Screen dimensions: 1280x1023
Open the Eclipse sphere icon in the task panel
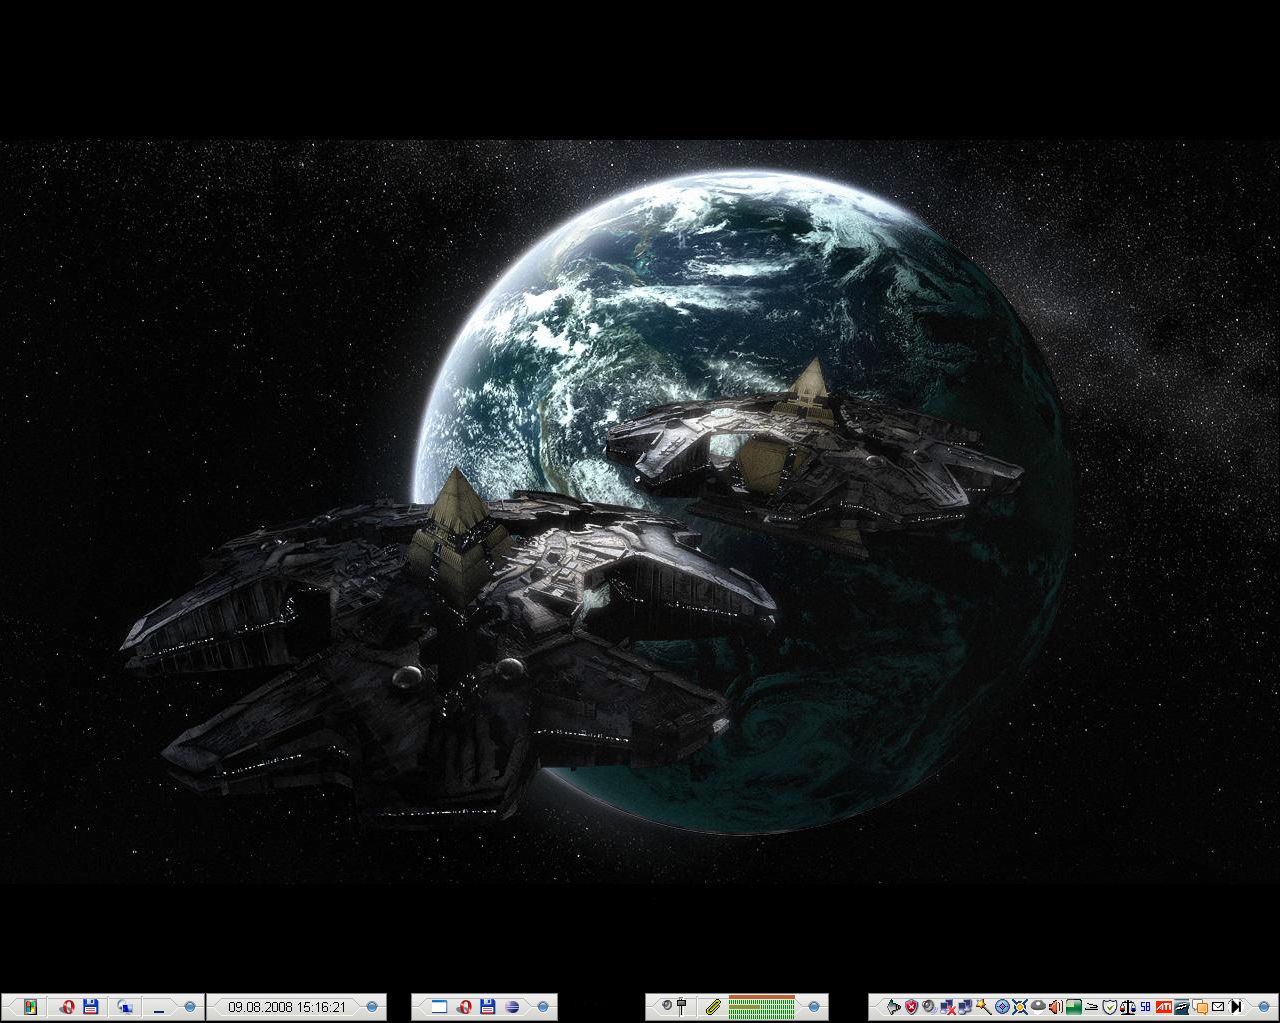[x=512, y=1006]
